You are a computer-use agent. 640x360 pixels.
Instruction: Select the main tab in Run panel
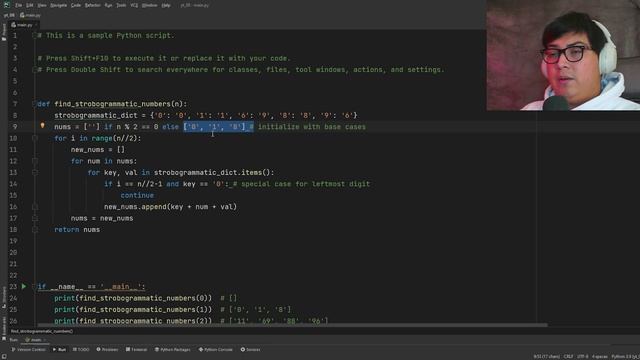point(36,340)
